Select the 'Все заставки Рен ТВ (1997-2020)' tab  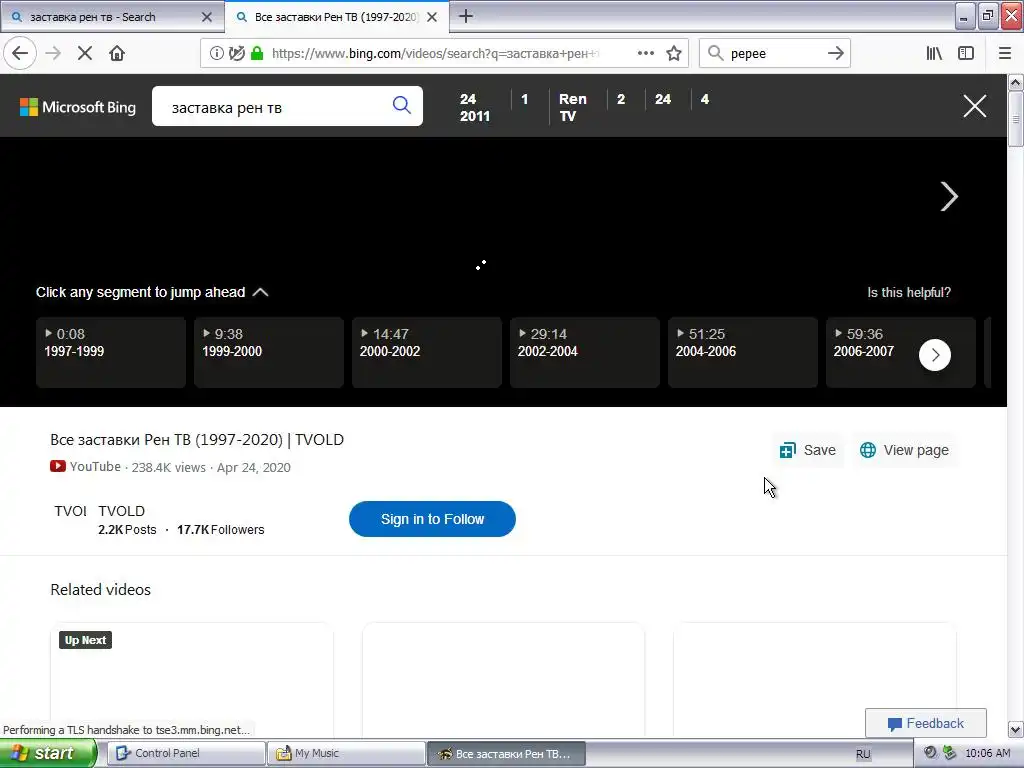click(337, 17)
